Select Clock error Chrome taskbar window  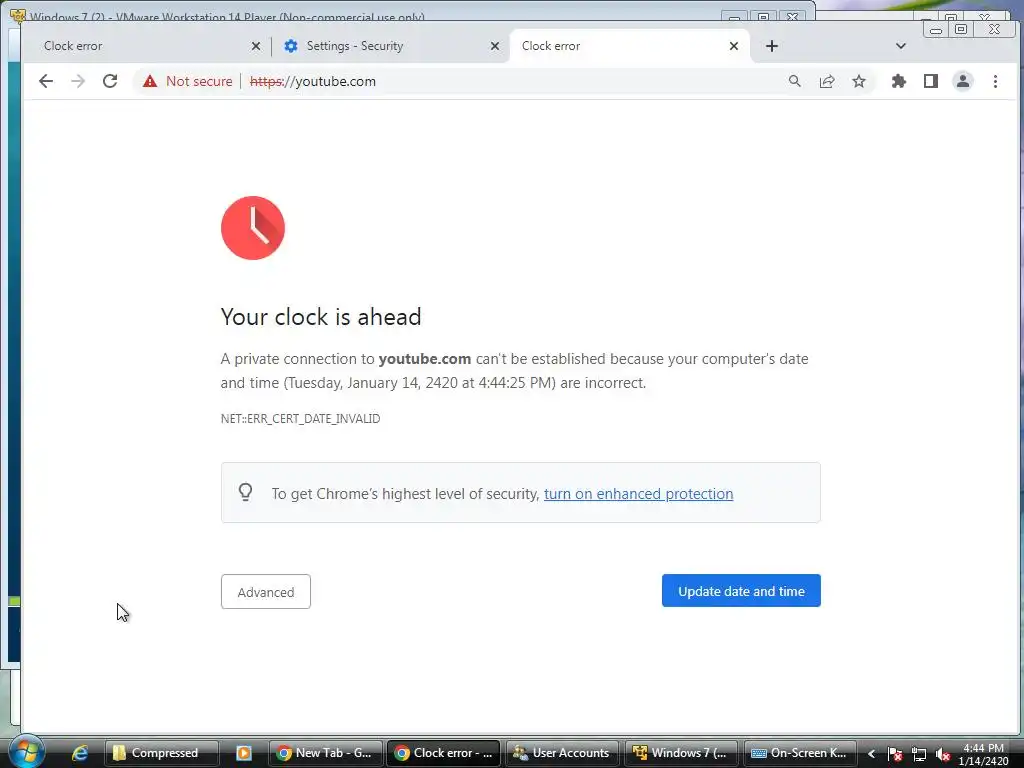[x=443, y=753]
